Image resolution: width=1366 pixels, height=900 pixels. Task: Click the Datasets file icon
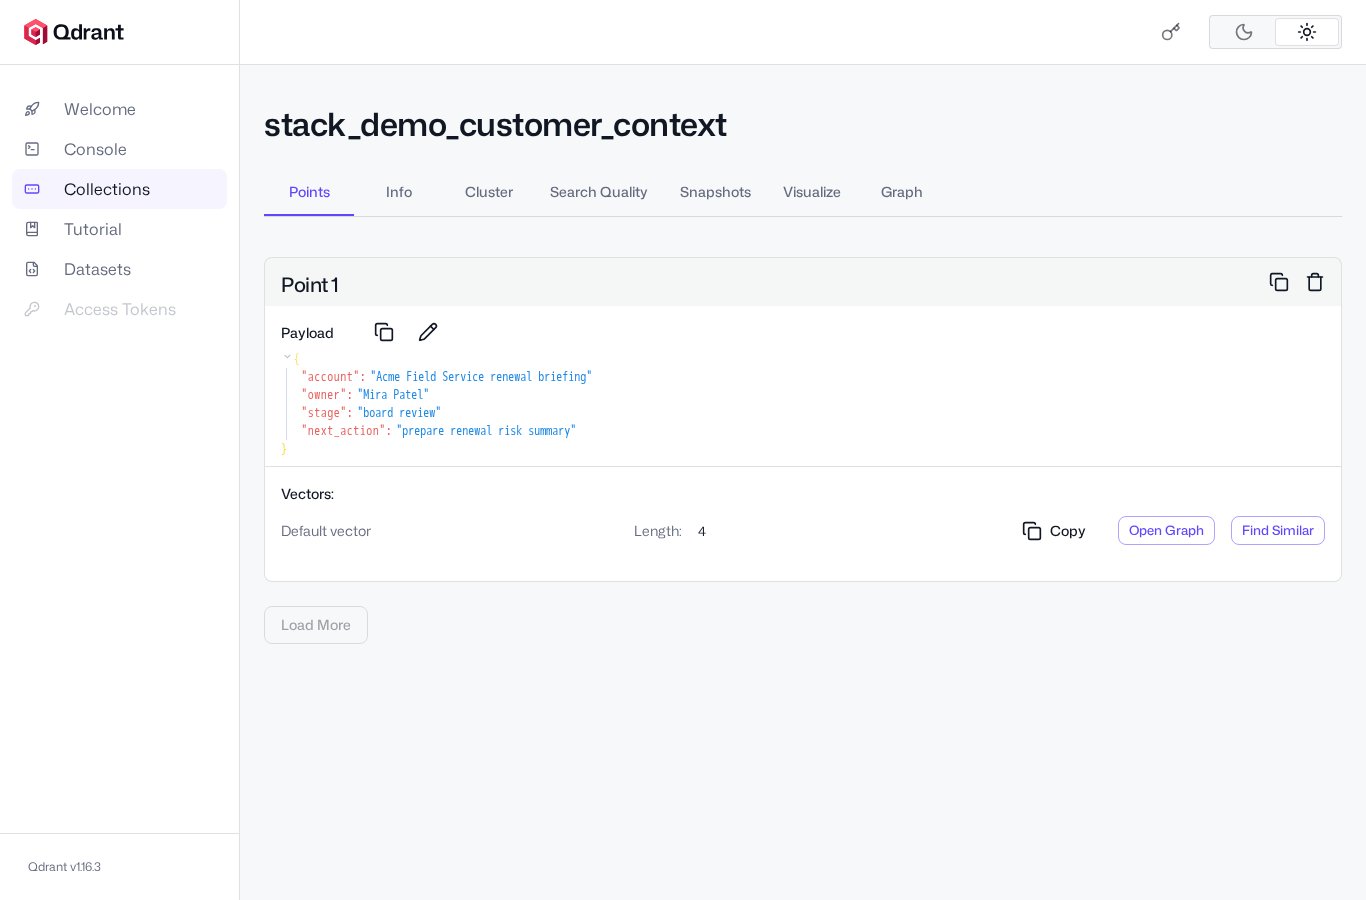pyautogui.click(x=32, y=269)
